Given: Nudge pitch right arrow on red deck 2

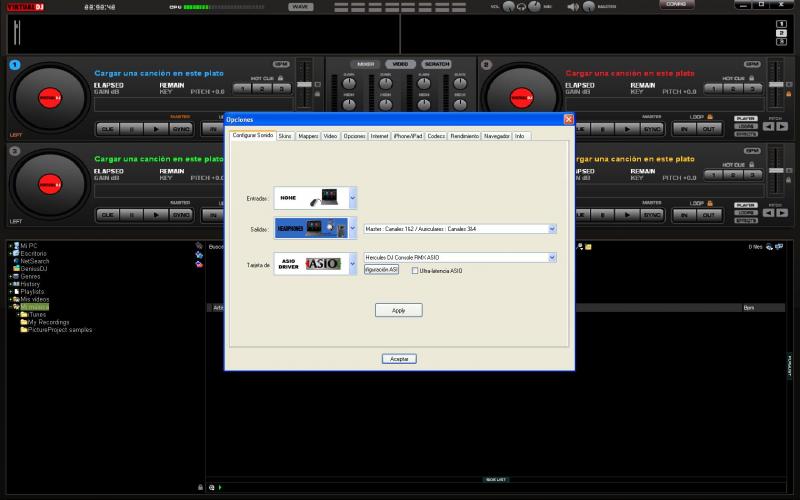Looking at the screenshot, I should (782, 127).
